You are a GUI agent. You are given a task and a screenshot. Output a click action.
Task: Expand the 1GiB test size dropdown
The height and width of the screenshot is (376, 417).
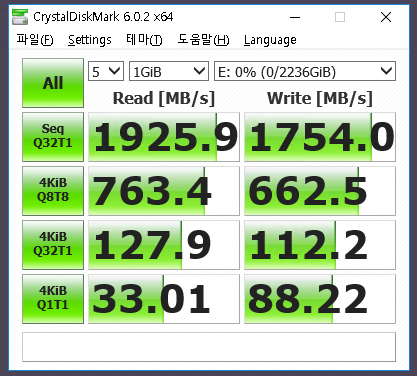169,71
